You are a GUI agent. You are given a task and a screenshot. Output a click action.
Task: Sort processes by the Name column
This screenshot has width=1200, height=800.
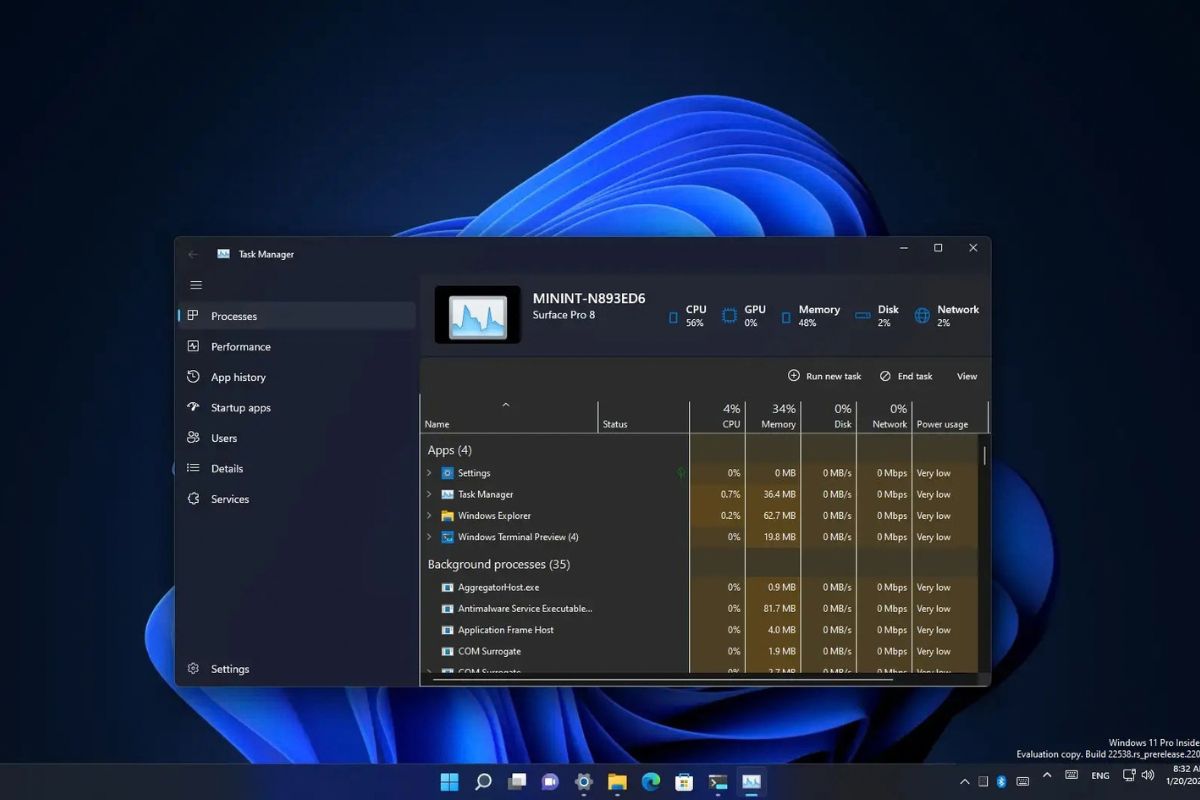(510, 417)
